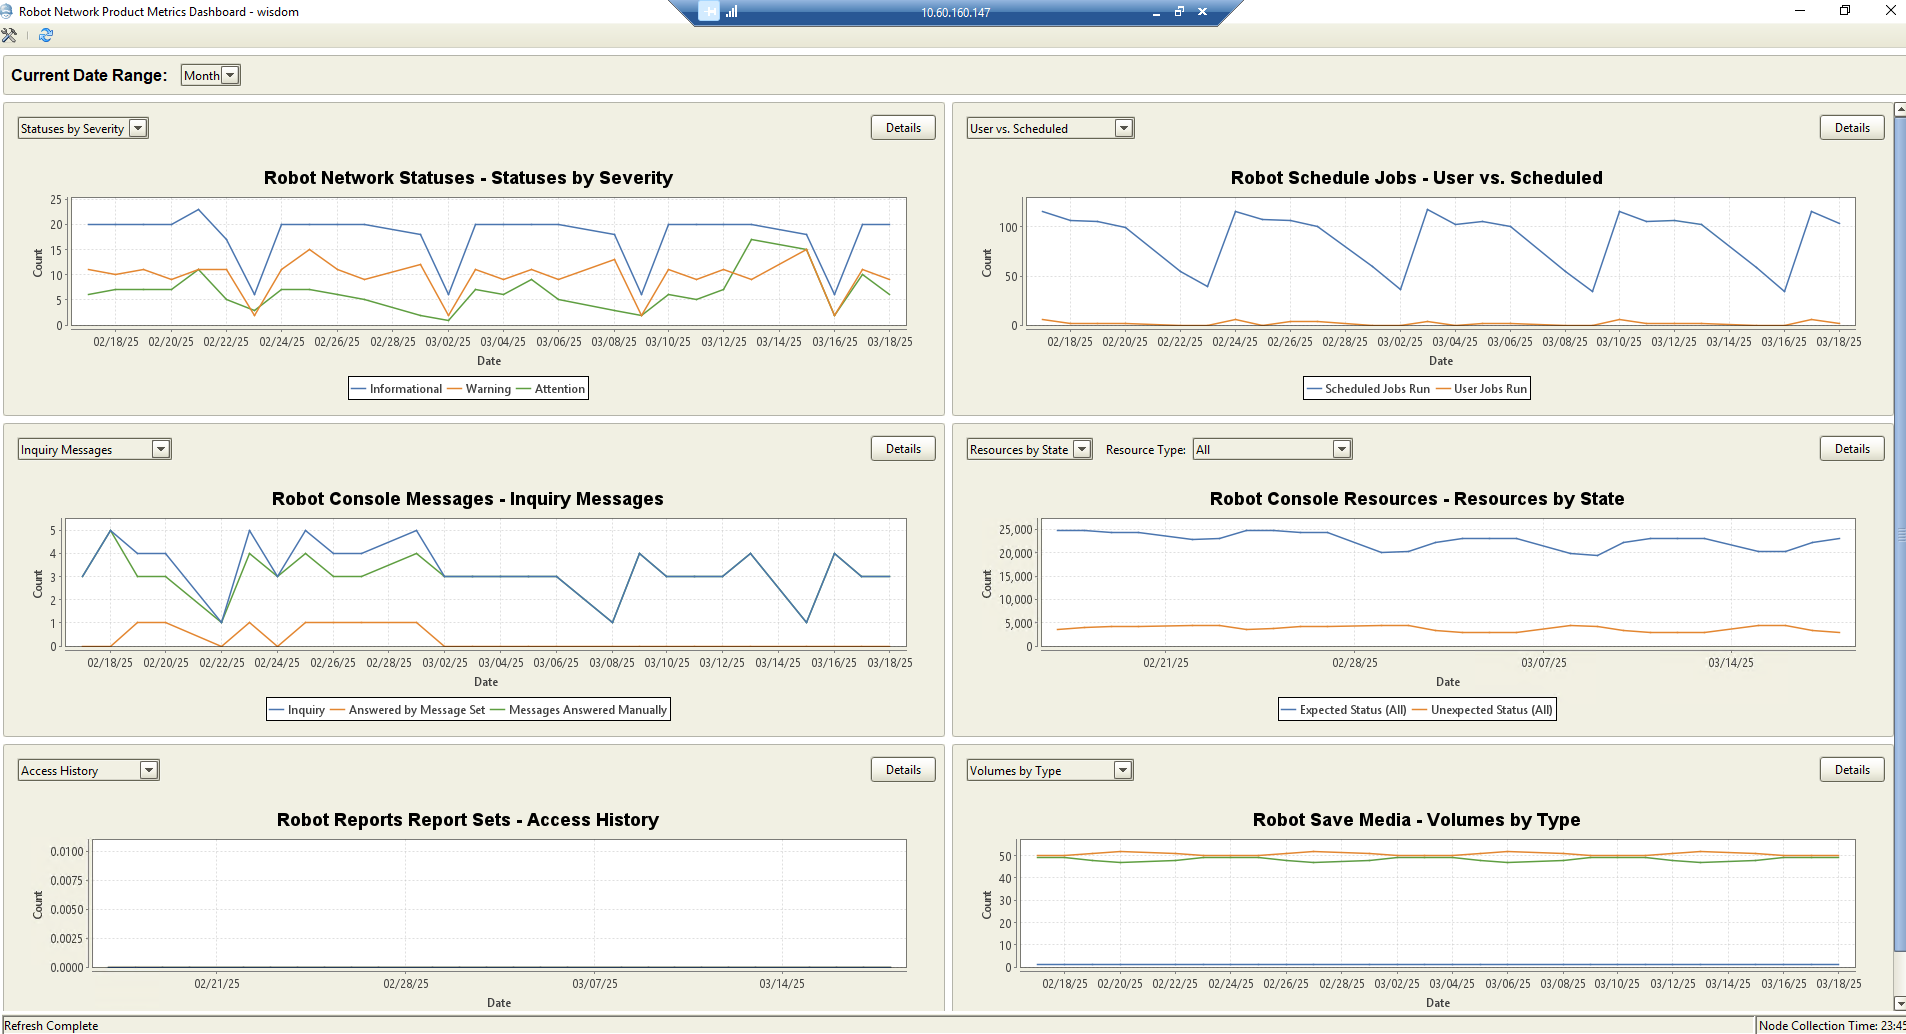Click Robot Network Statuses chart title

(x=468, y=178)
